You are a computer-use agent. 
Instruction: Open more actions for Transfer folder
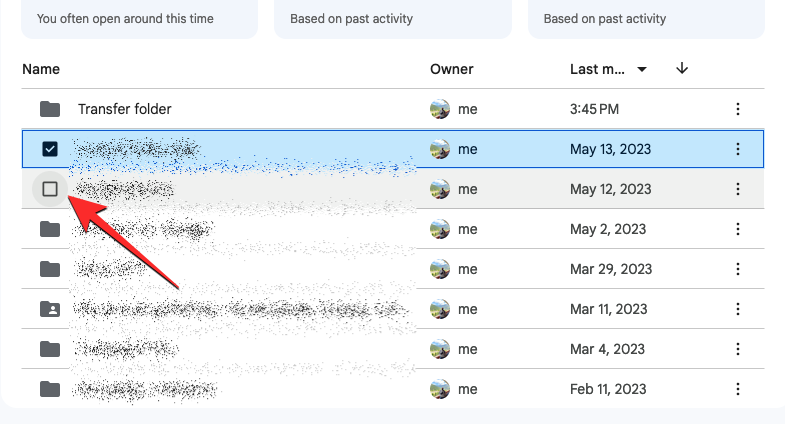pos(738,109)
